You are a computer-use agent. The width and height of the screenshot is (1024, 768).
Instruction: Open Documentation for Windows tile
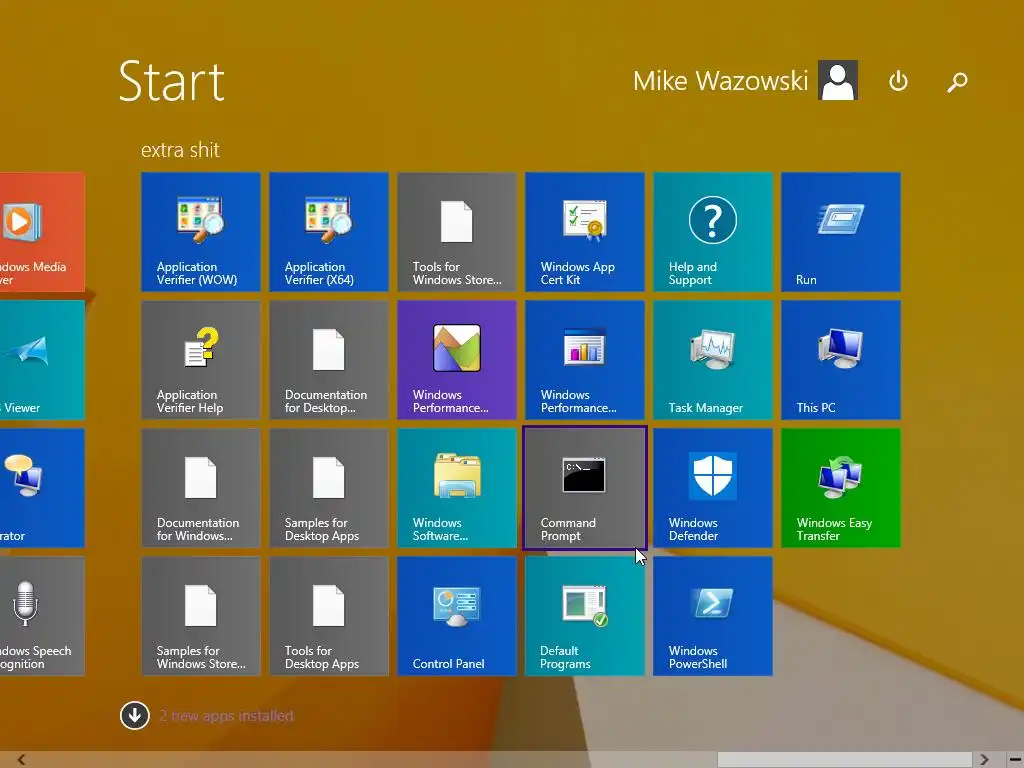click(x=200, y=488)
